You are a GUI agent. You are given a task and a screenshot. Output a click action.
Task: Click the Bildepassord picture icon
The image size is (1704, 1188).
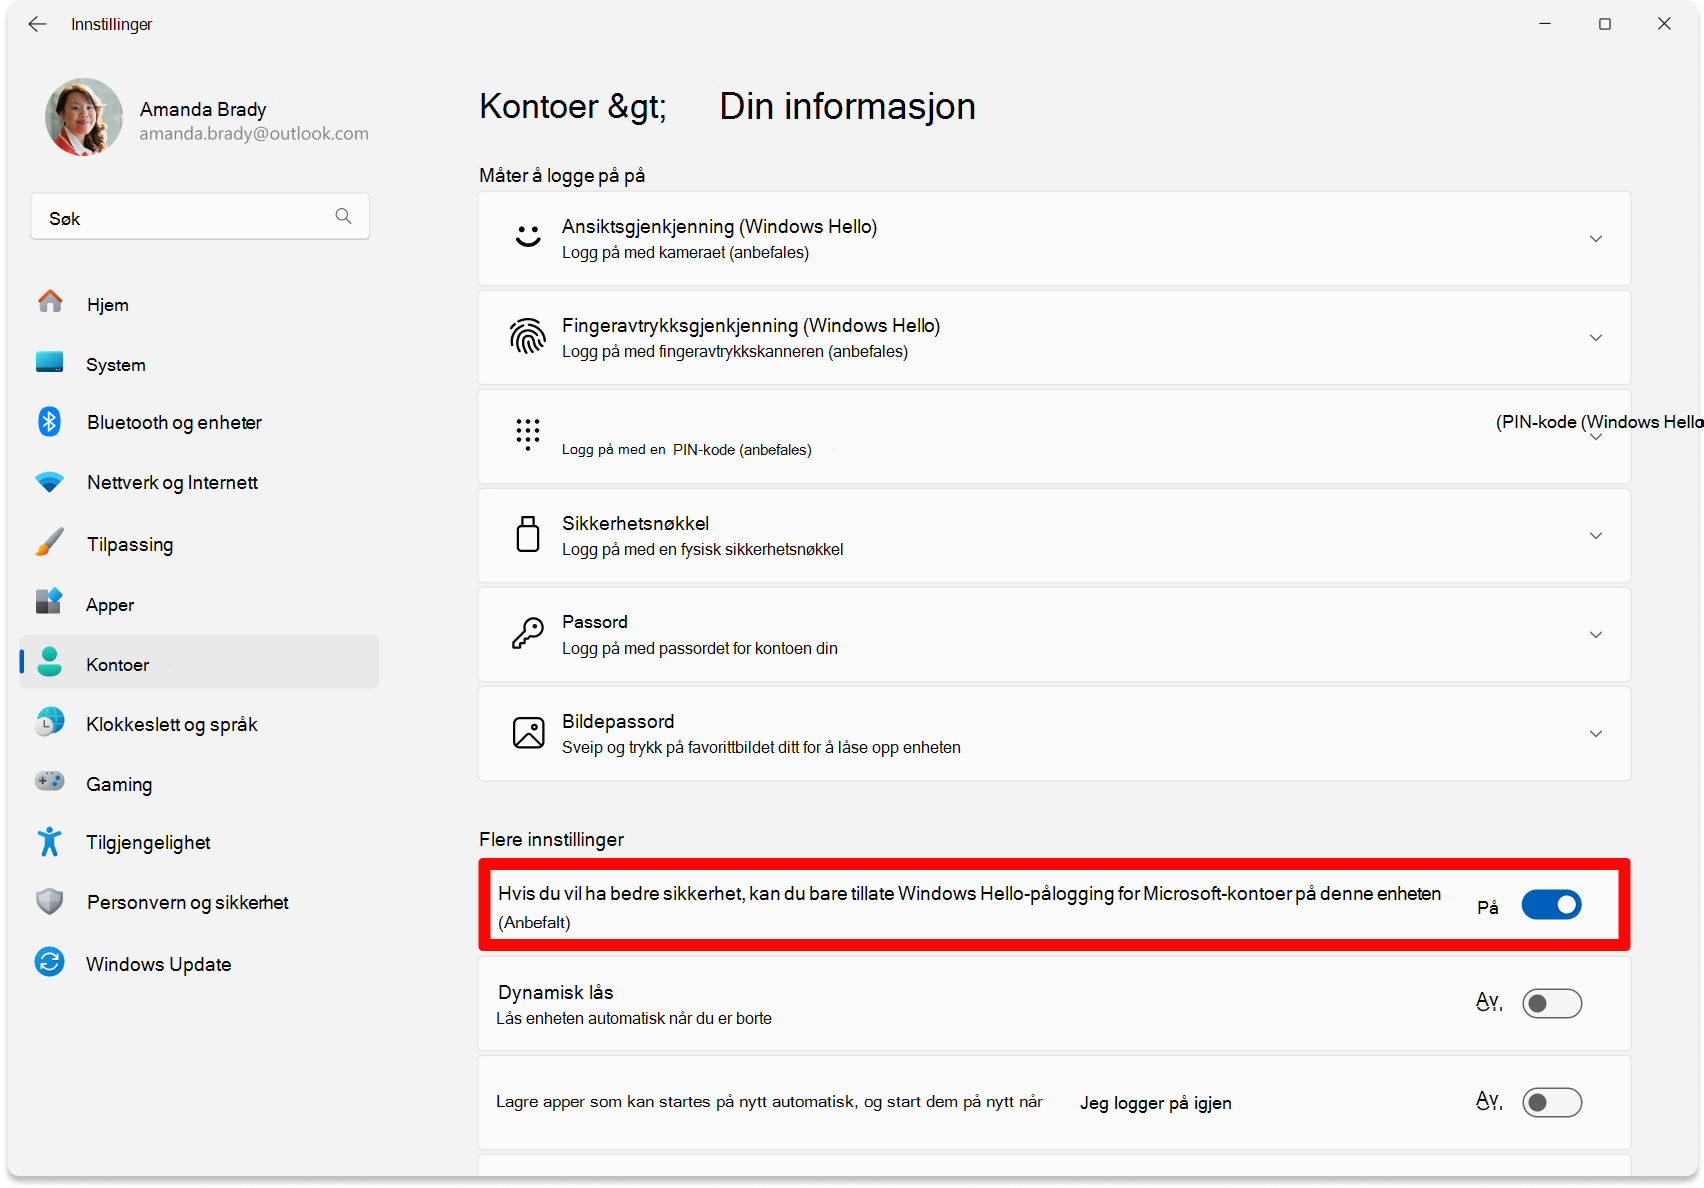click(x=528, y=733)
